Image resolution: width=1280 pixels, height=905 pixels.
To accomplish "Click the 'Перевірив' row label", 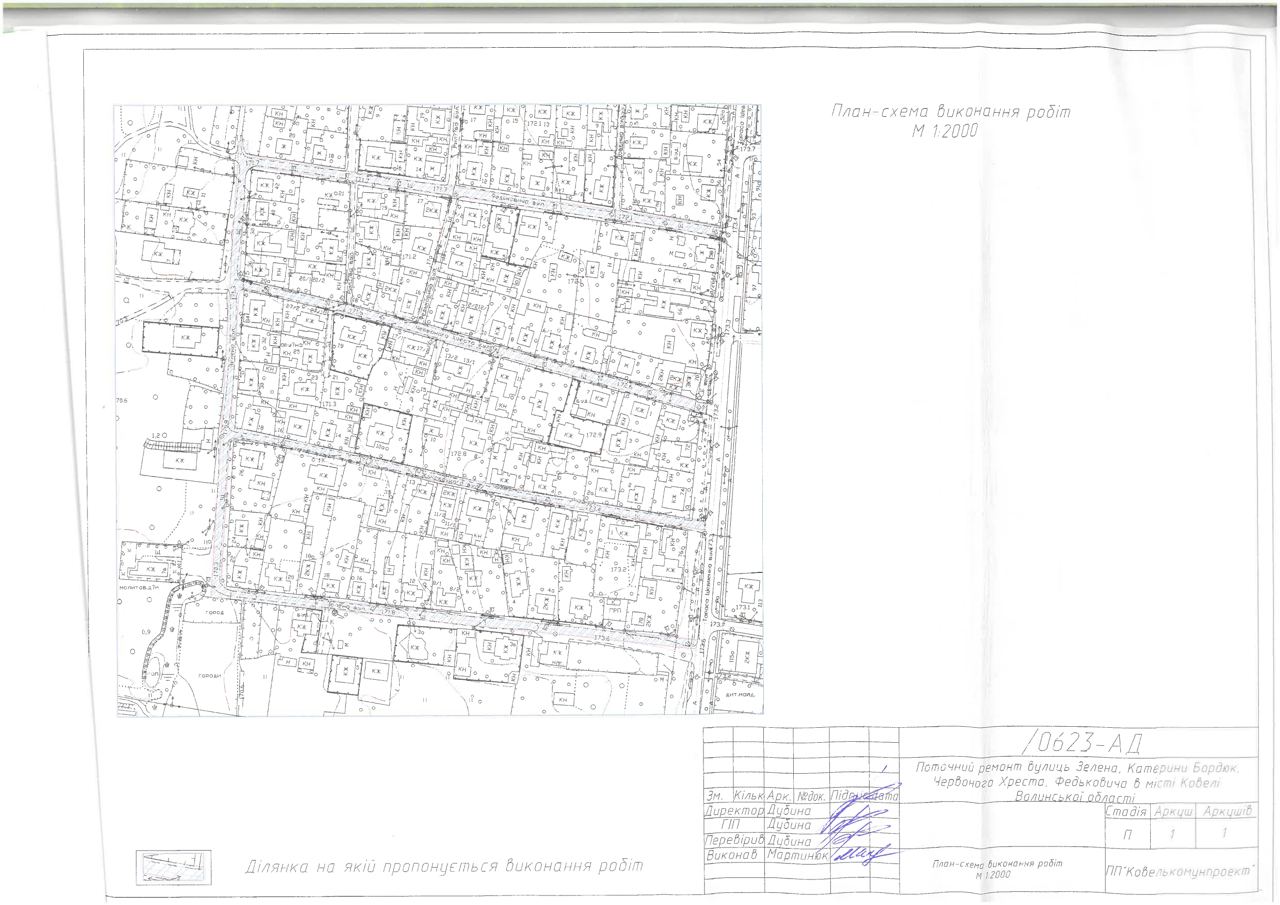I will (x=735, y=841).
